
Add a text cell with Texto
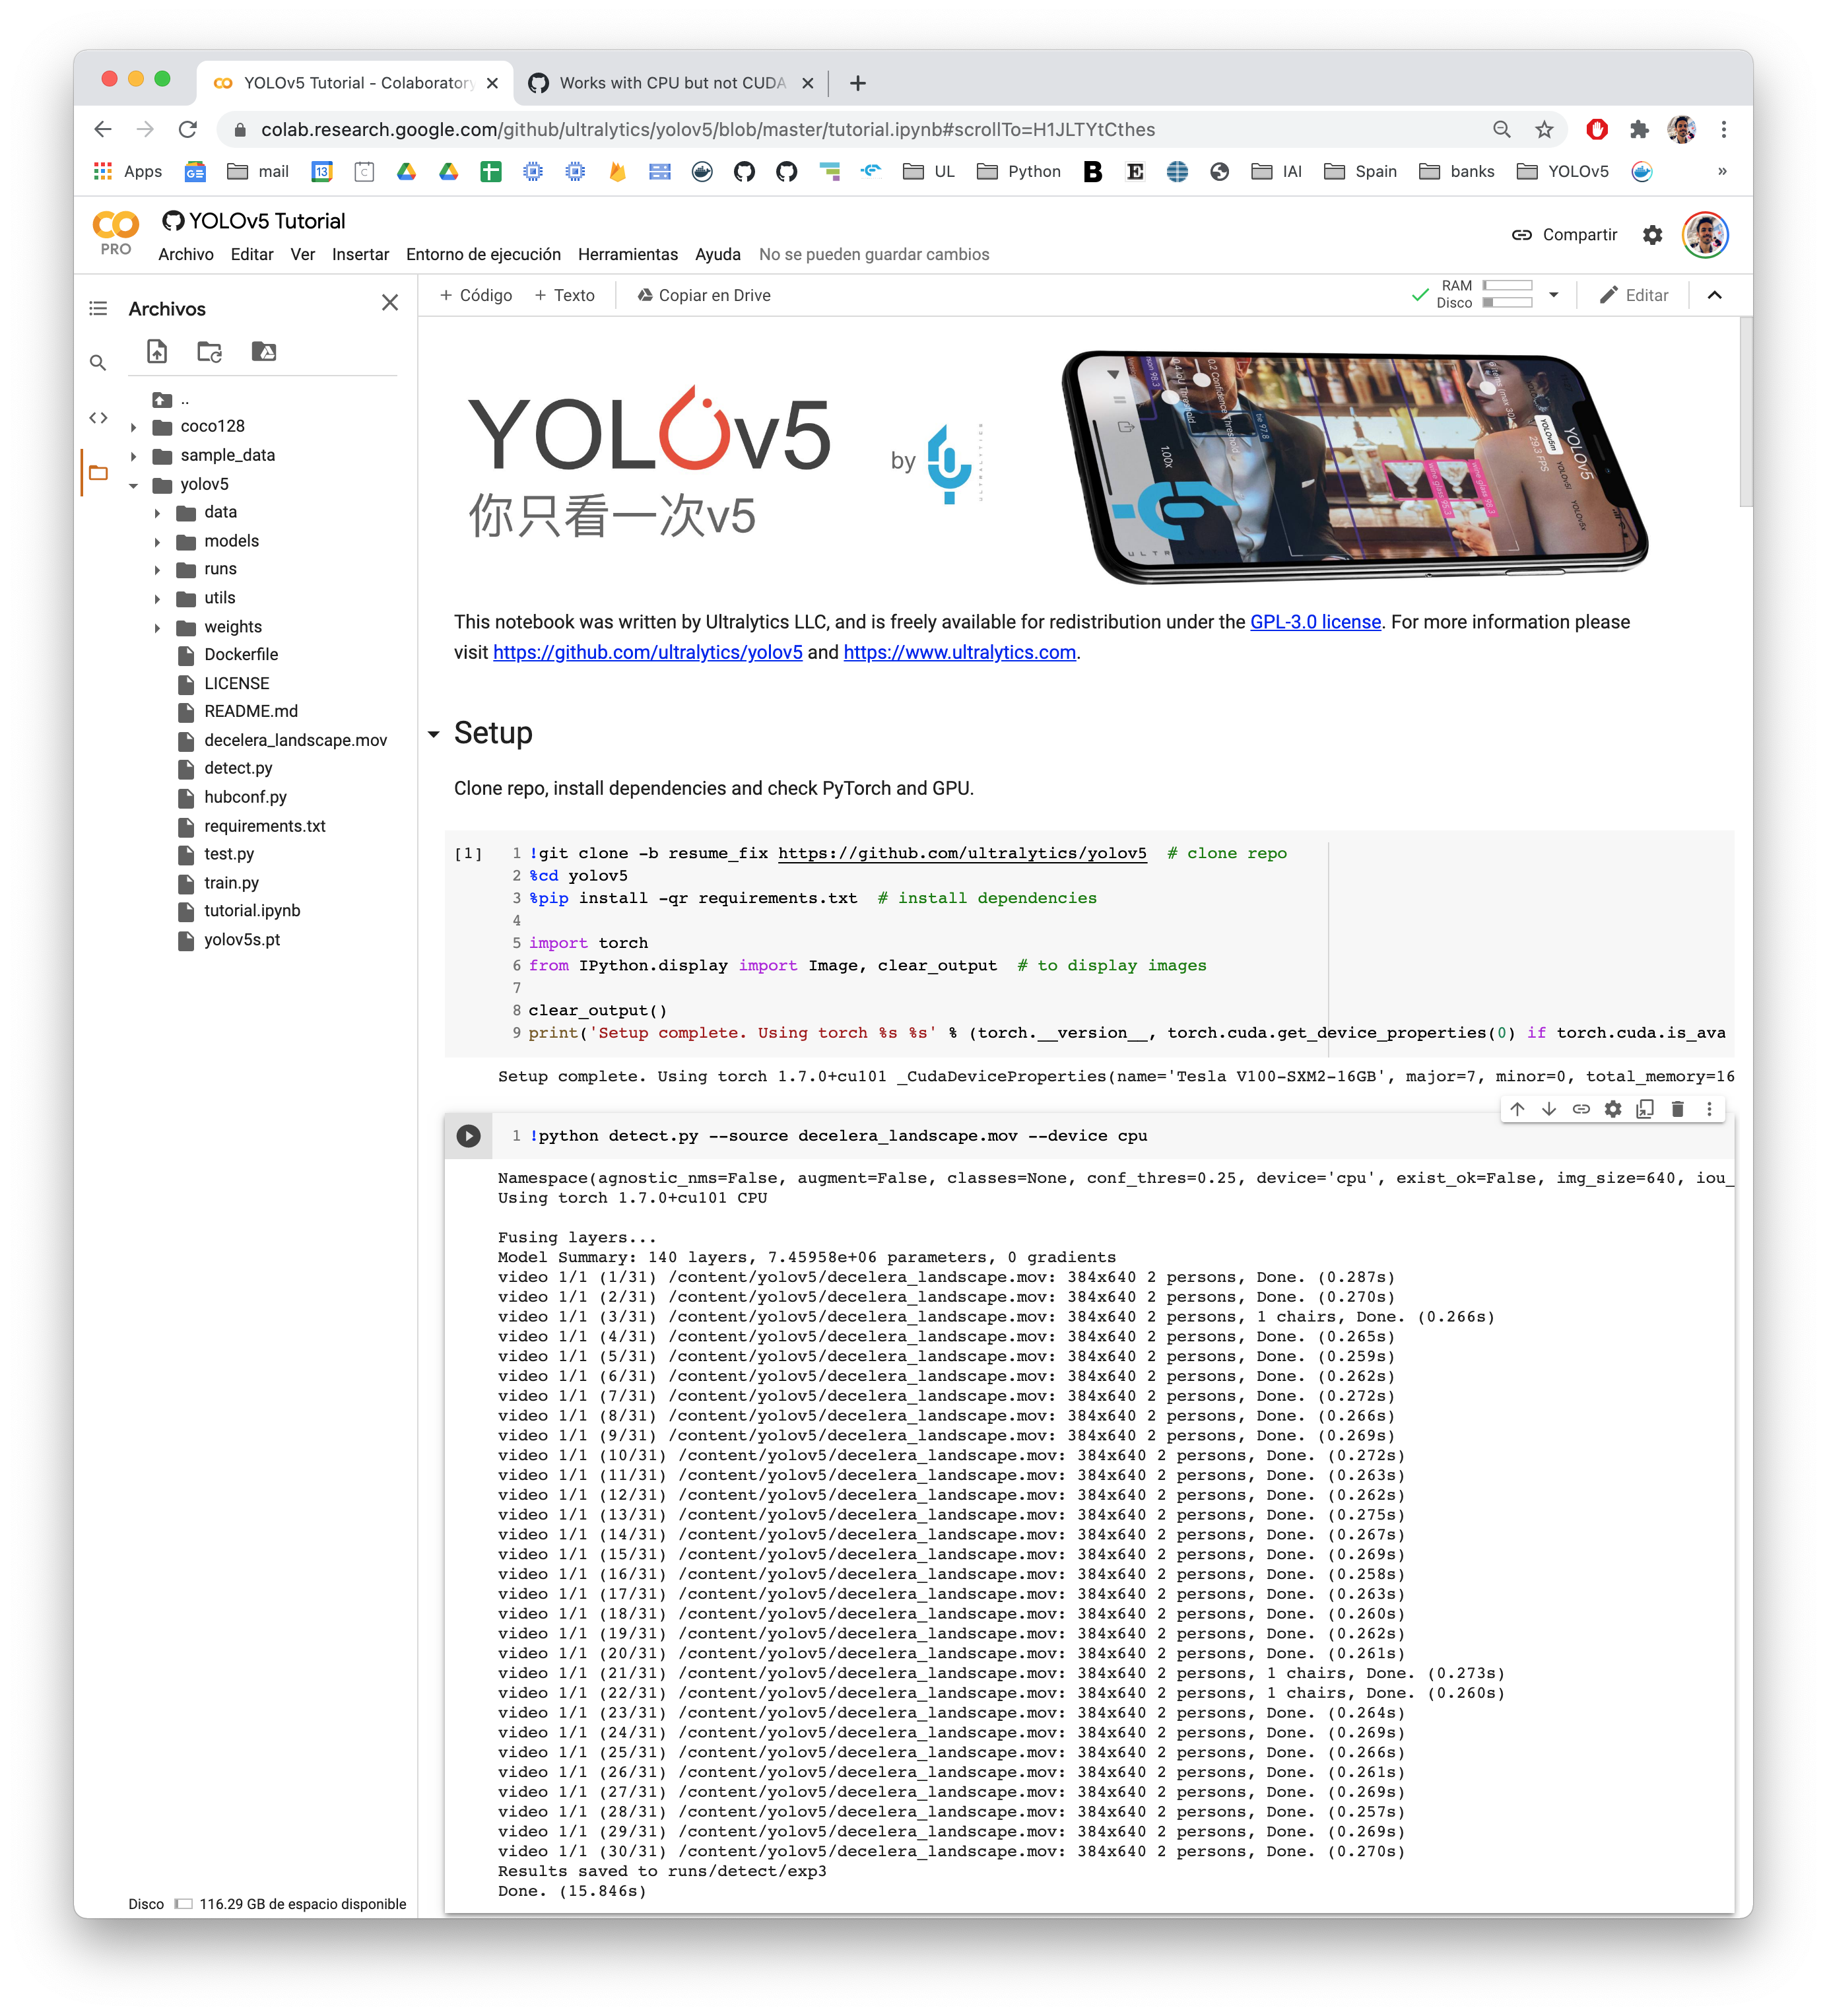pos(565,295)
